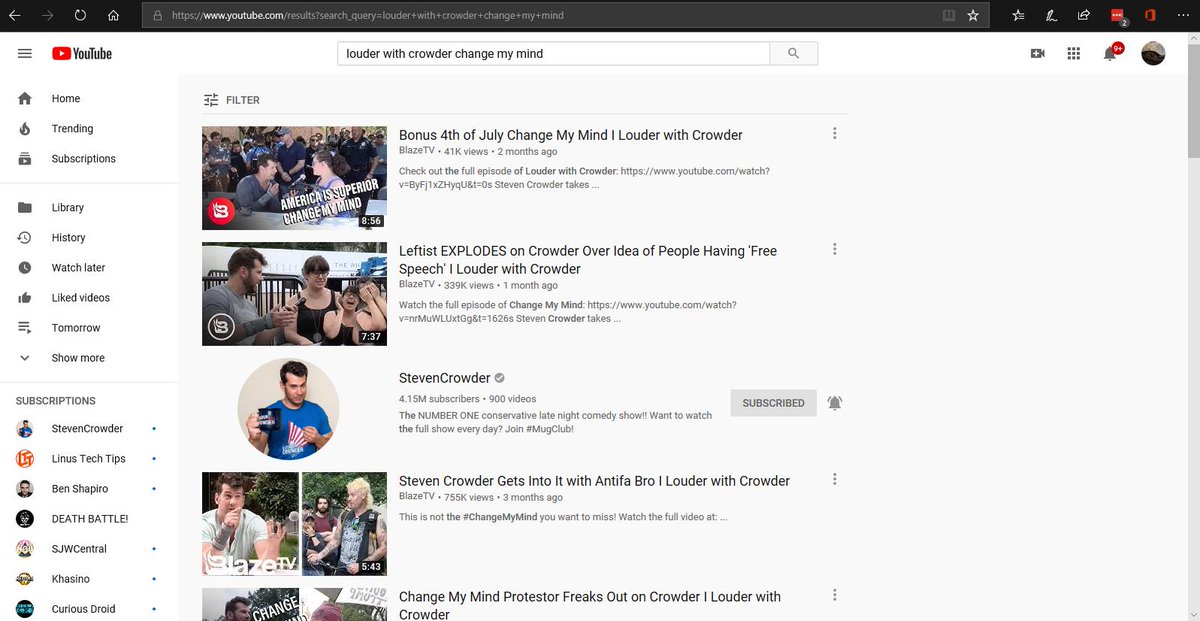Open the search results FILTER panel
The width and height of the screenshot is (1200, 621).
click(x=231, y=100)
